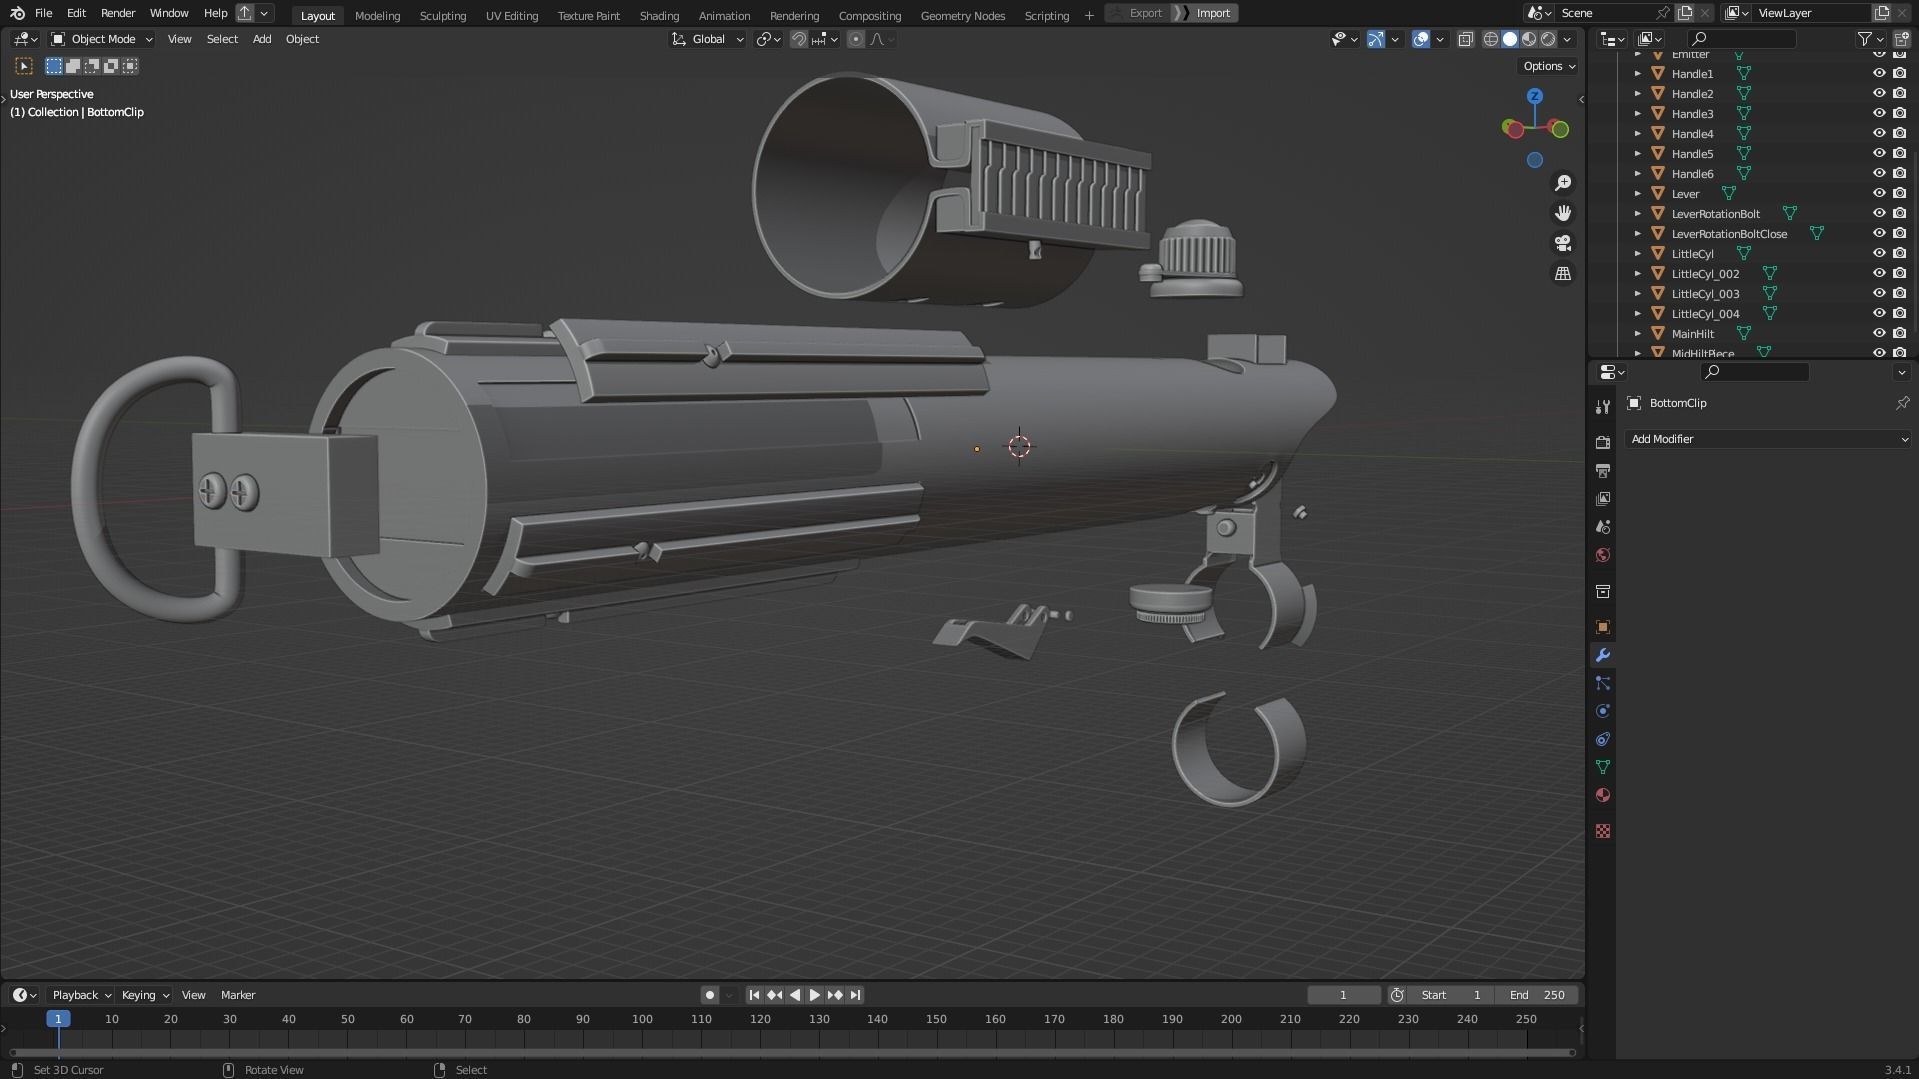This screenshot has height=1079, width=1919.
Task: Select wireframe viewport shading
Action: click(x=1491, y=39)
